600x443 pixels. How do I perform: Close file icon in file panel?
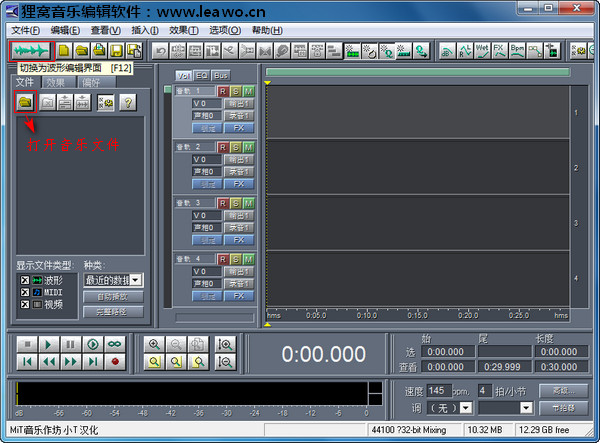(x=47, y=103)
